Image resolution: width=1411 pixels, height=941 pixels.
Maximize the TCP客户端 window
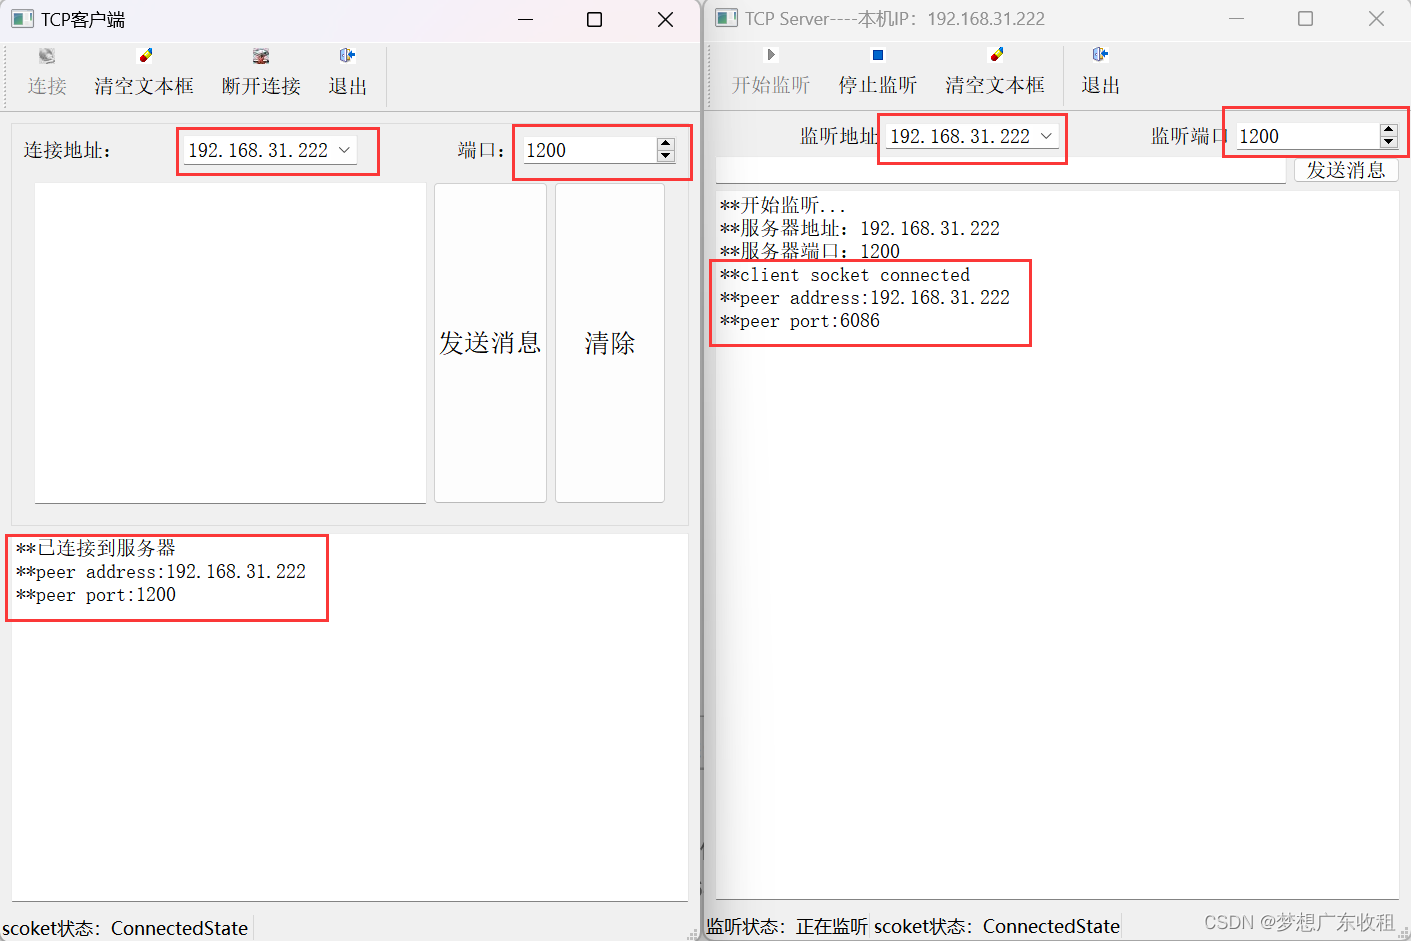[x=594, y=19]
